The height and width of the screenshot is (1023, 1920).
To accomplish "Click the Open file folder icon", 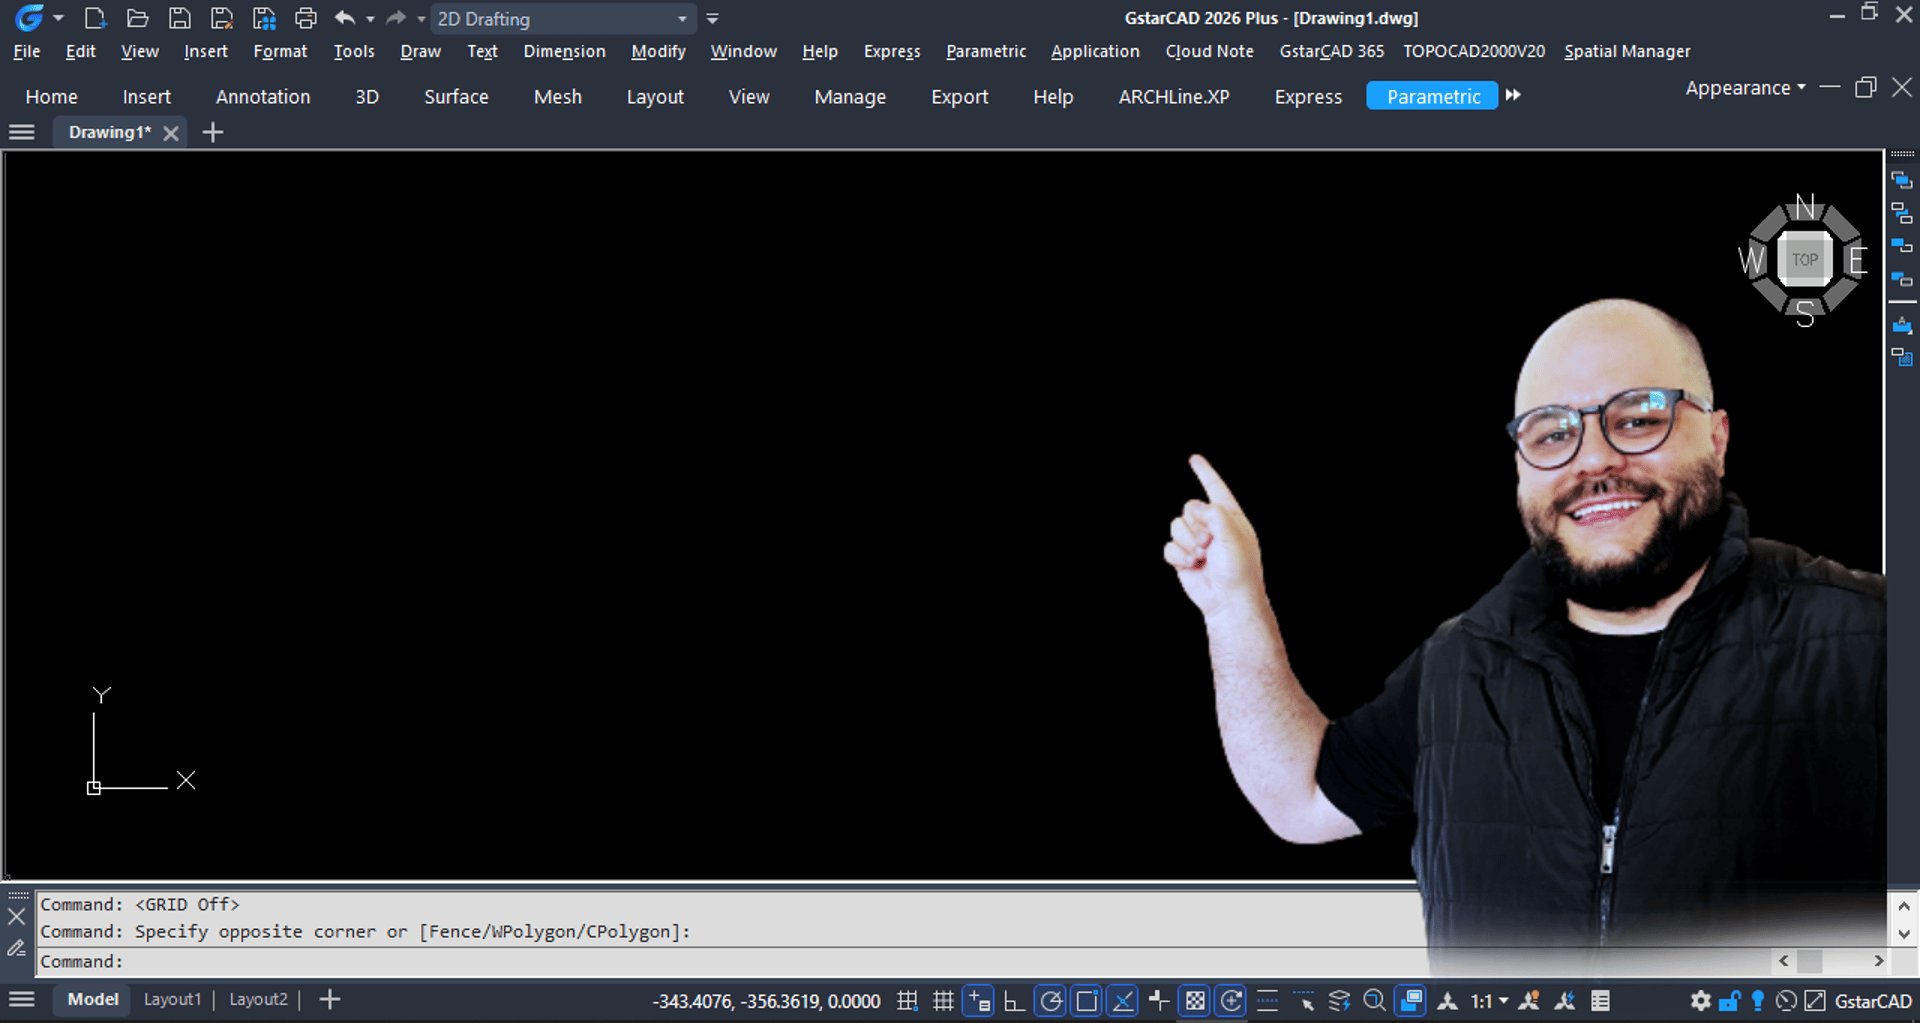I will pos(137,18).
